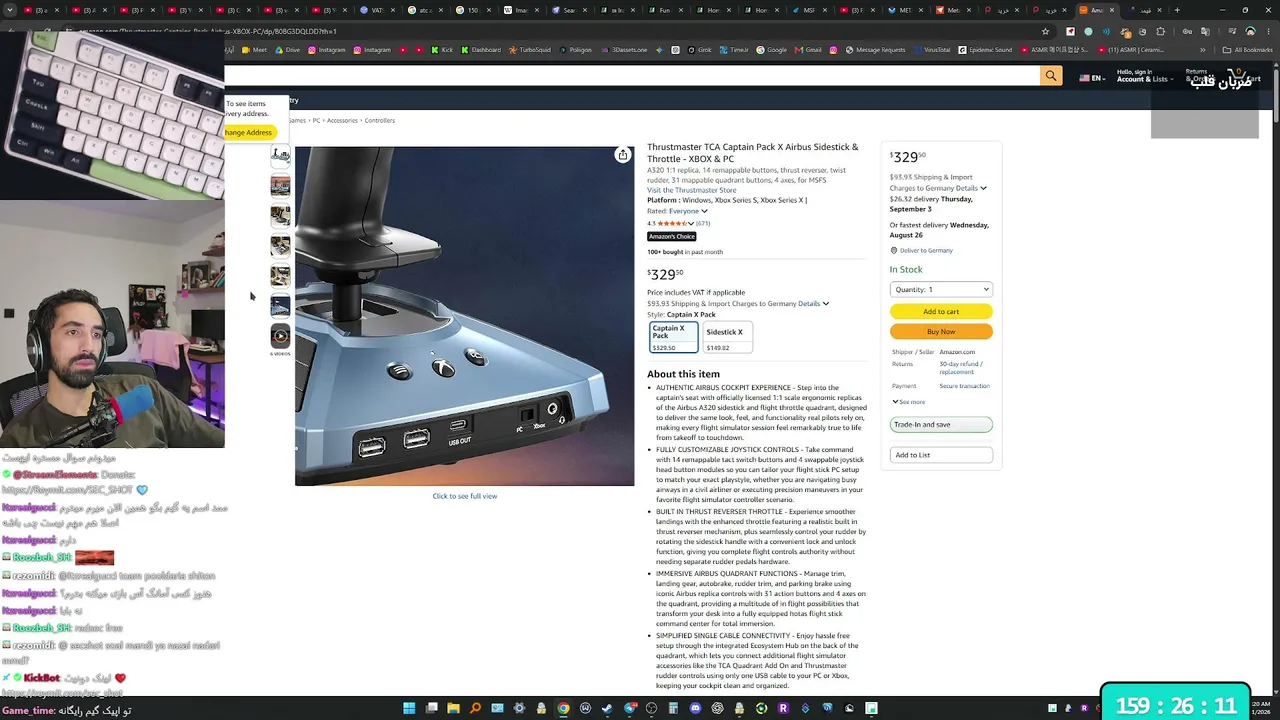Open the Settings gear in the taskbar
Viewport: 1280px width, 720px height.
click(x=519, y=708)
